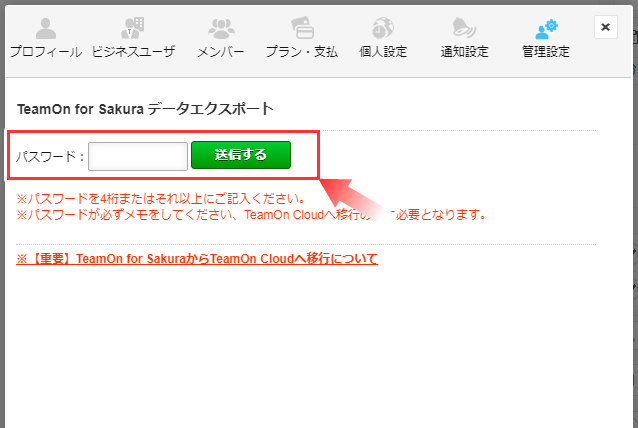Image resolution: width=638 pixels, height=428 pixels.
Task: Click the TeamOn for Sakura データエクスポート heading
Action: 145,109
